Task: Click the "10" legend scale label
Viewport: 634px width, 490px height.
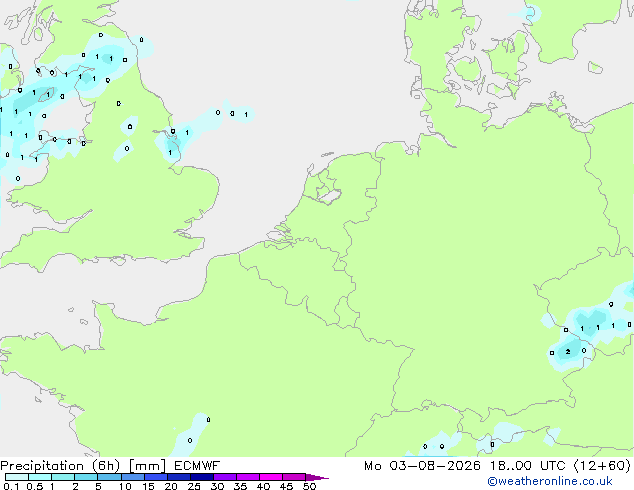Action: click(x=125, y=486)
